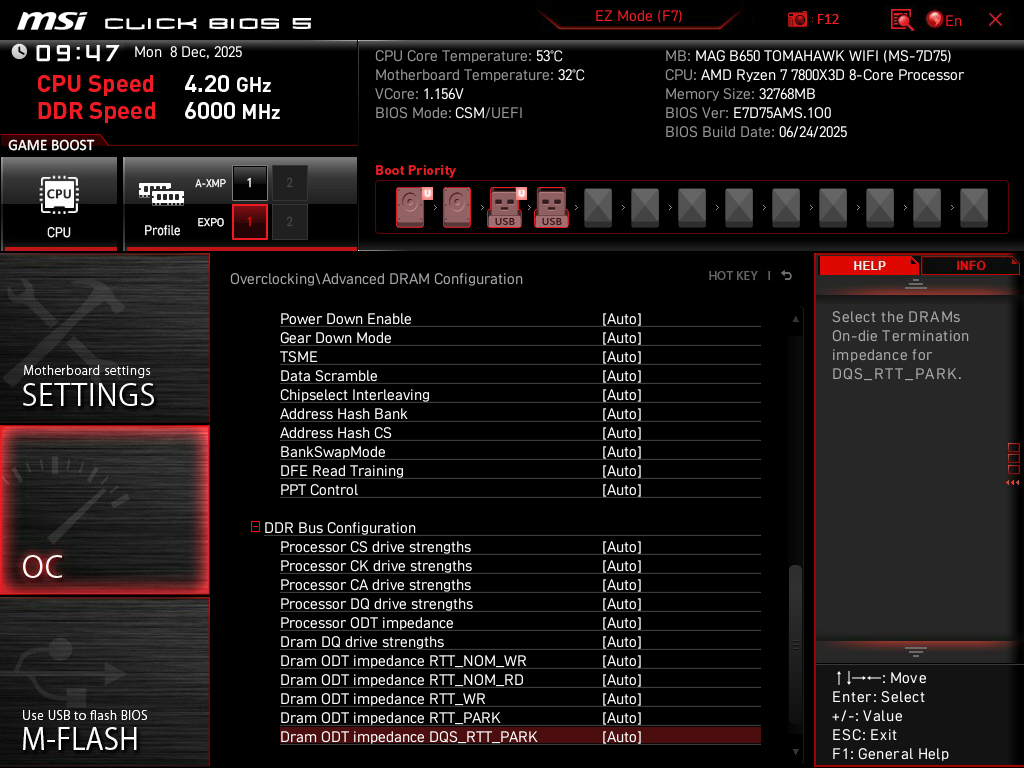Select the Address Hash CS row
1024x768 pixels.
[x=520, y=433]
